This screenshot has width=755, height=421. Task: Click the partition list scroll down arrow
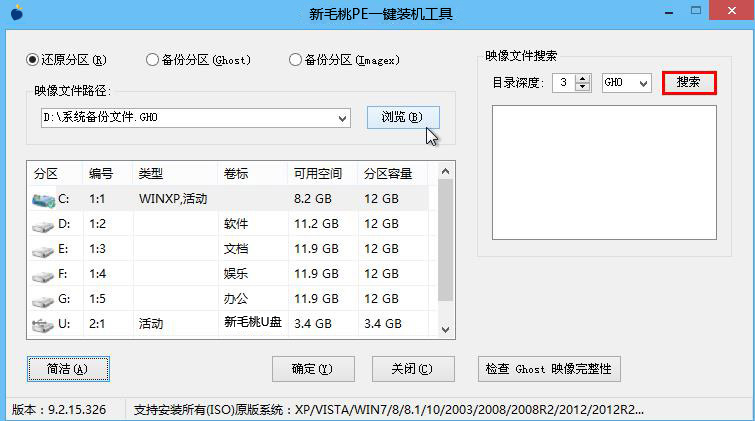point(445,329)
